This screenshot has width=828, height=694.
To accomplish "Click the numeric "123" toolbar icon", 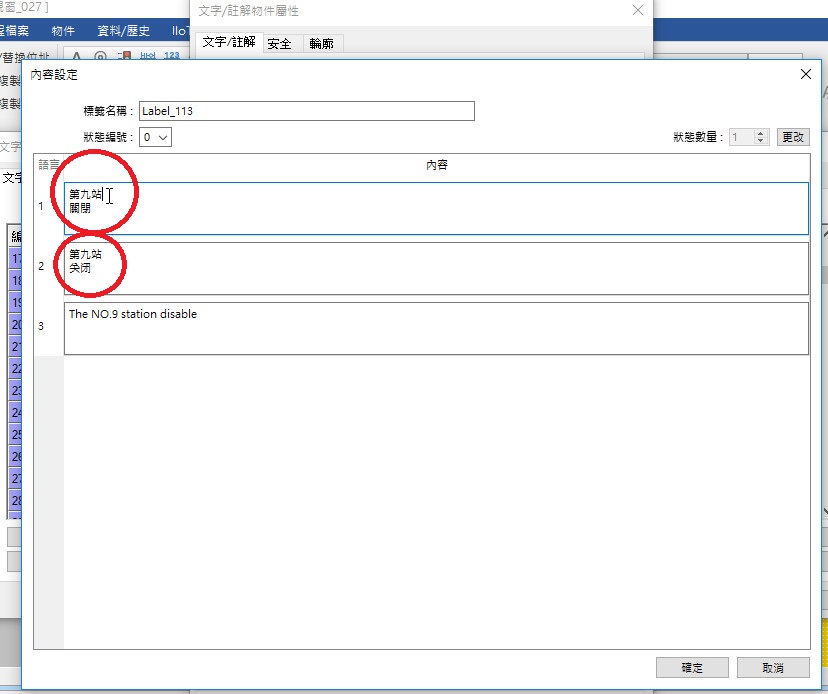I will click(171, 56).
